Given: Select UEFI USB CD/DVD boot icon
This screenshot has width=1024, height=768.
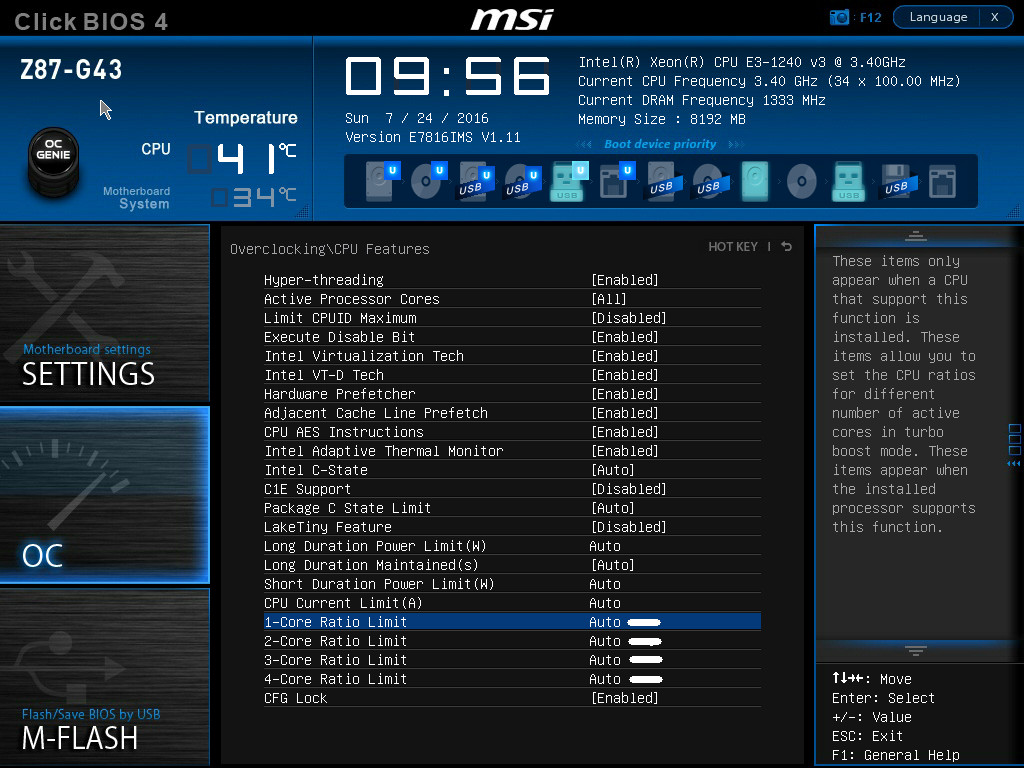Looking at the screenshot, I should tap(522, 182).
